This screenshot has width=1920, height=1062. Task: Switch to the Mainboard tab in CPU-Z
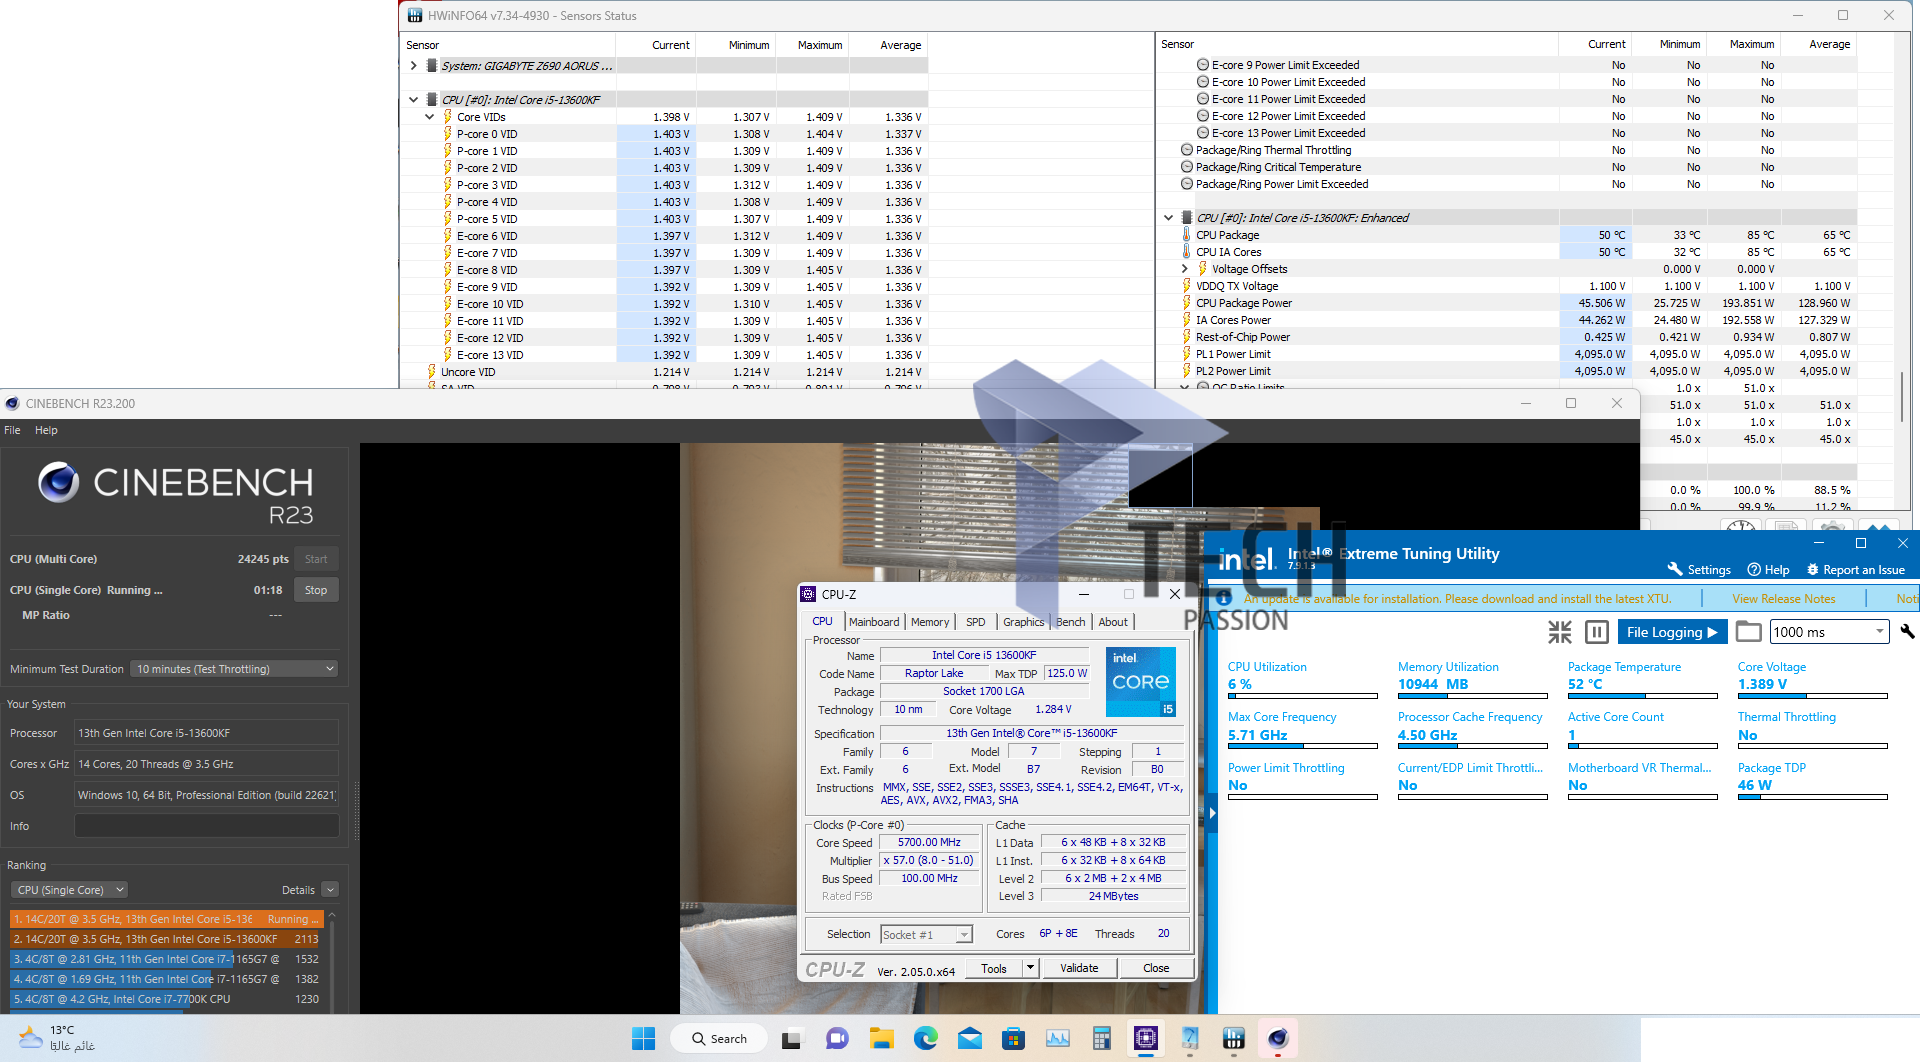coord(873,622)
